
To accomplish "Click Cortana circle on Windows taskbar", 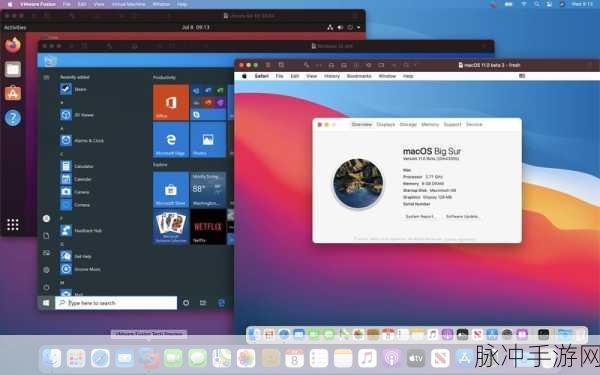I will pos(186,303).
